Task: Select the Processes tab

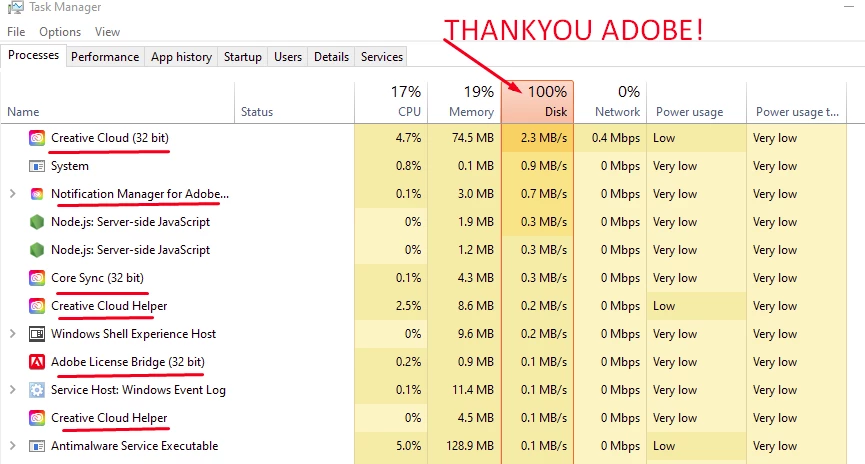Action: point(34,56)
